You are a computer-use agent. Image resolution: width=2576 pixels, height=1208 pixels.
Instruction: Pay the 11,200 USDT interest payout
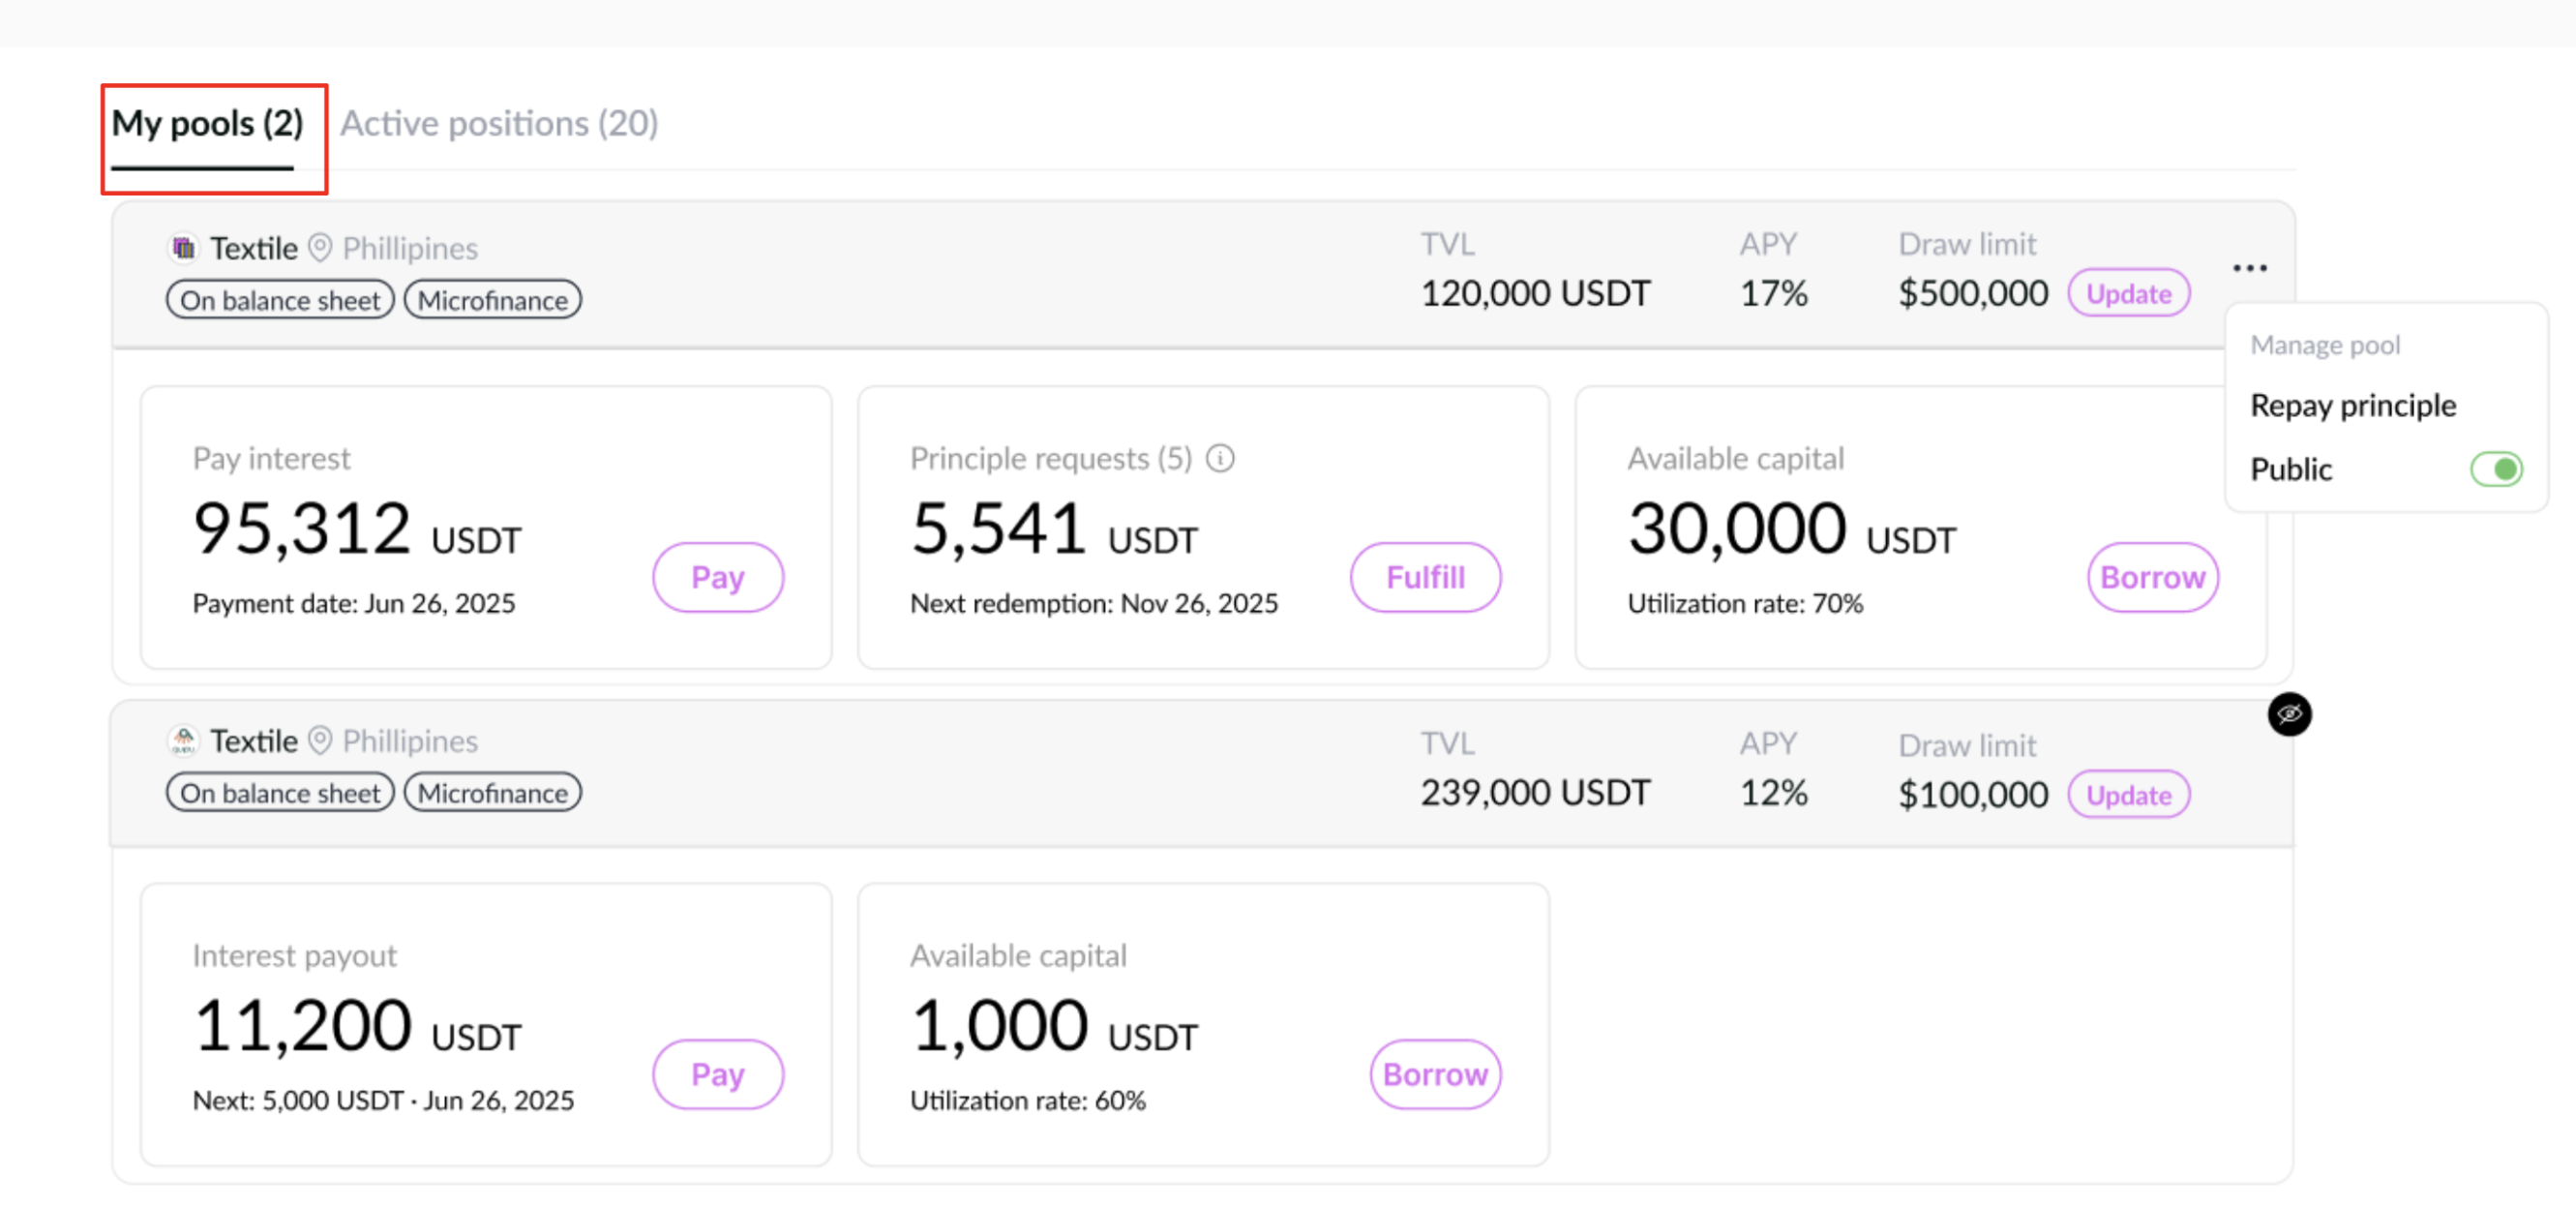tap(717, 1074)
